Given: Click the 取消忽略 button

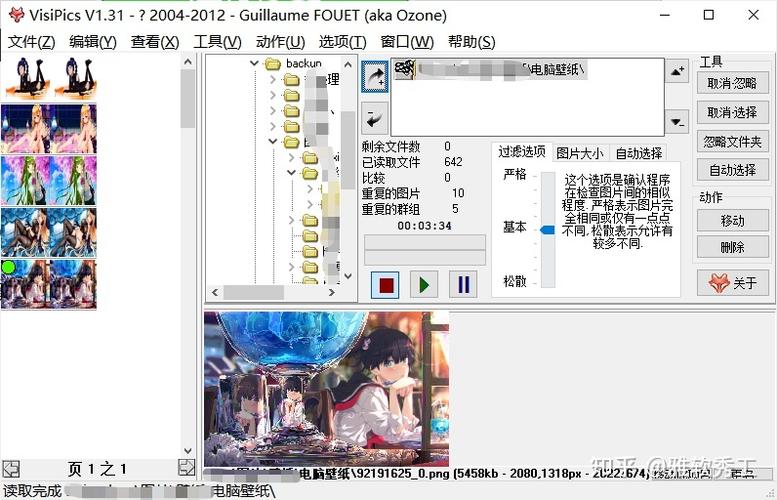Looking at the screenshot, I should tap(732, 83).
